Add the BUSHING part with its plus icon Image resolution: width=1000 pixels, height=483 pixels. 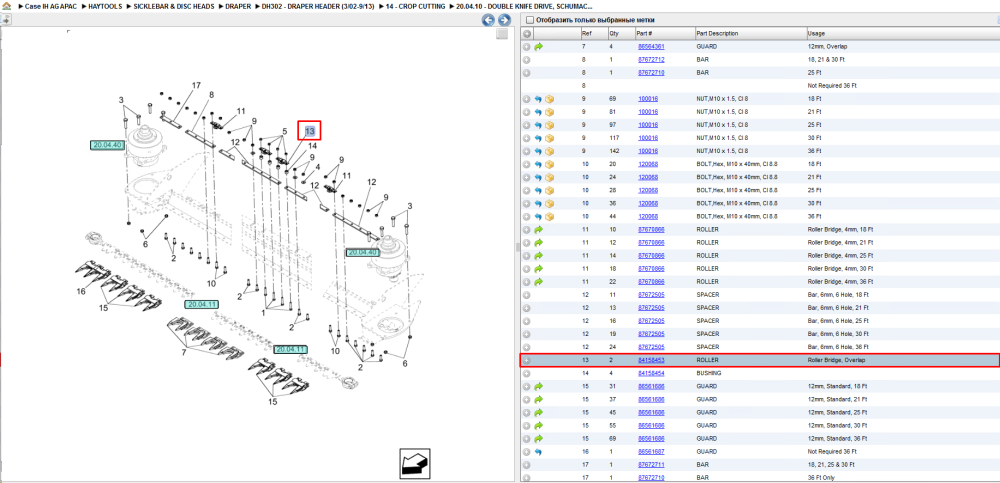click(x=527, y=373)
